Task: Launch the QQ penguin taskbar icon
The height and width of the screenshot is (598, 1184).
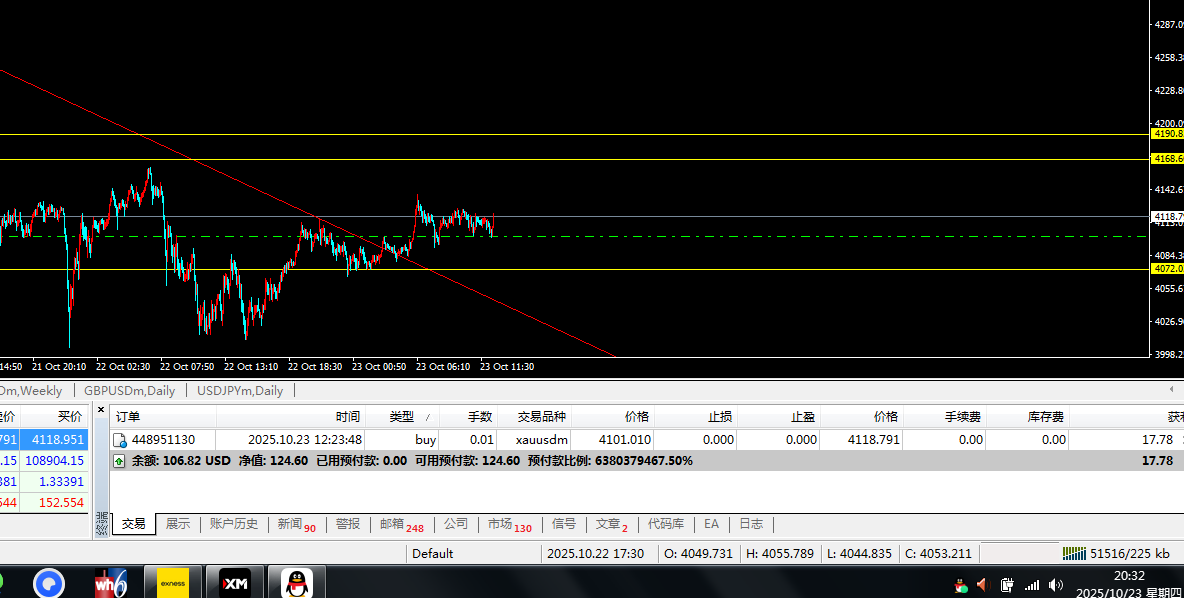Action: (296, 582)
